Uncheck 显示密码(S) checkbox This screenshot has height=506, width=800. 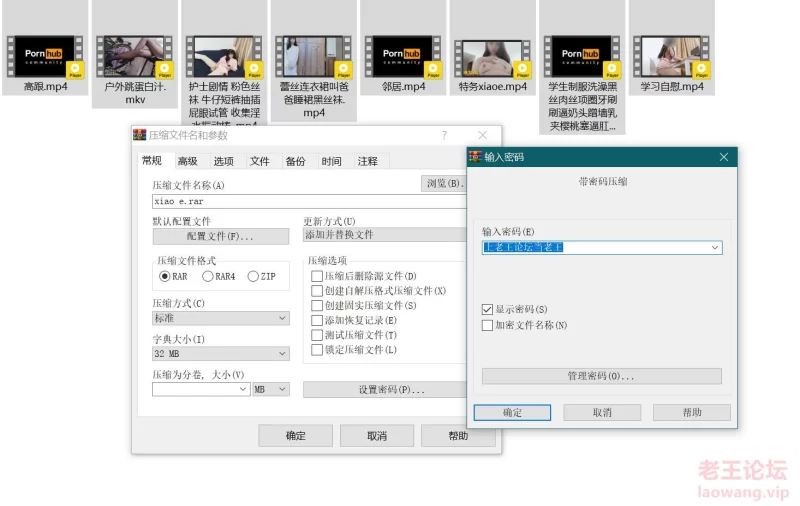[x=487, y=310]
